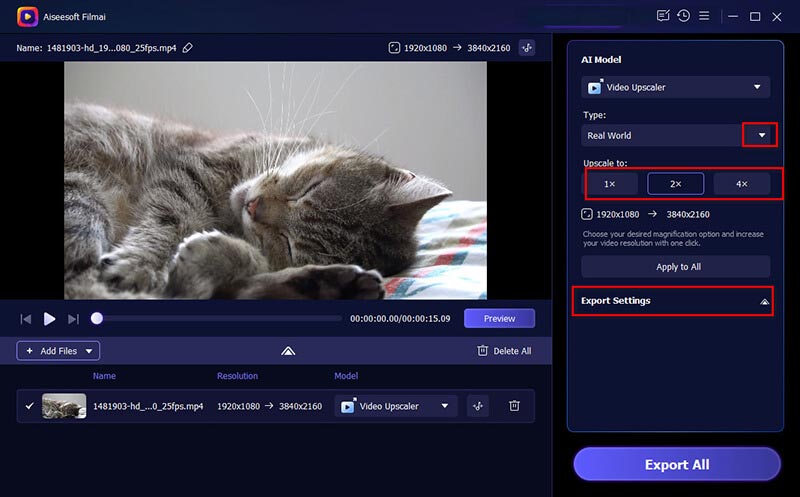Image resolution: width=800 pixels, height=497 pixels.
Task: Select the 4× upscale option
Action: [x=741, y=184]
